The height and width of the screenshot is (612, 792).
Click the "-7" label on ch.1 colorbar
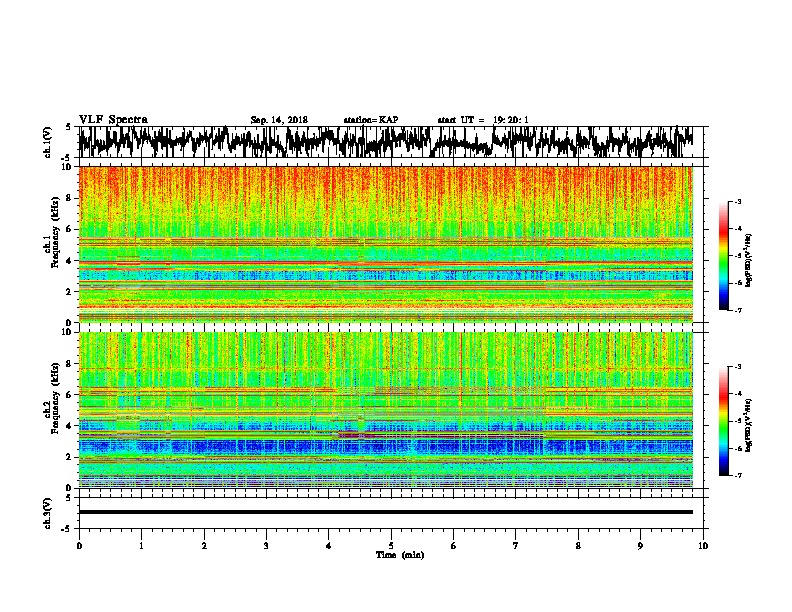(737, 310)
